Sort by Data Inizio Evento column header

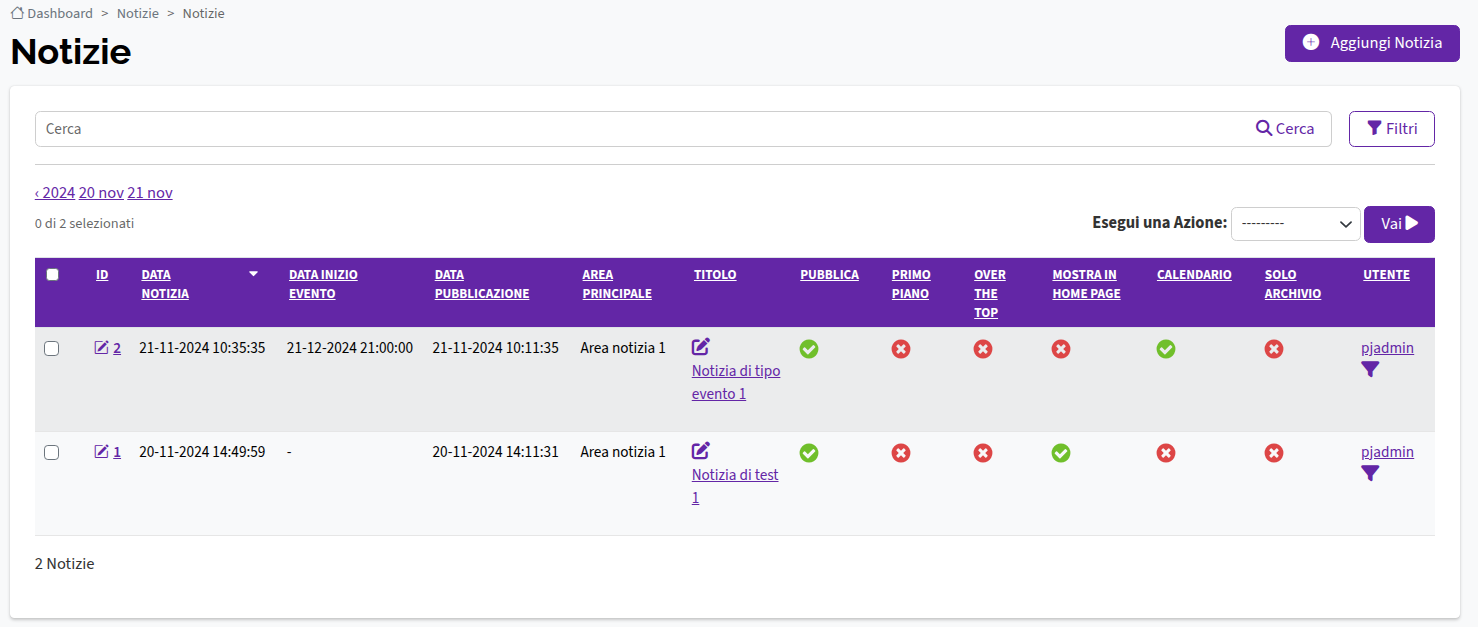click(x=323, y=284)
